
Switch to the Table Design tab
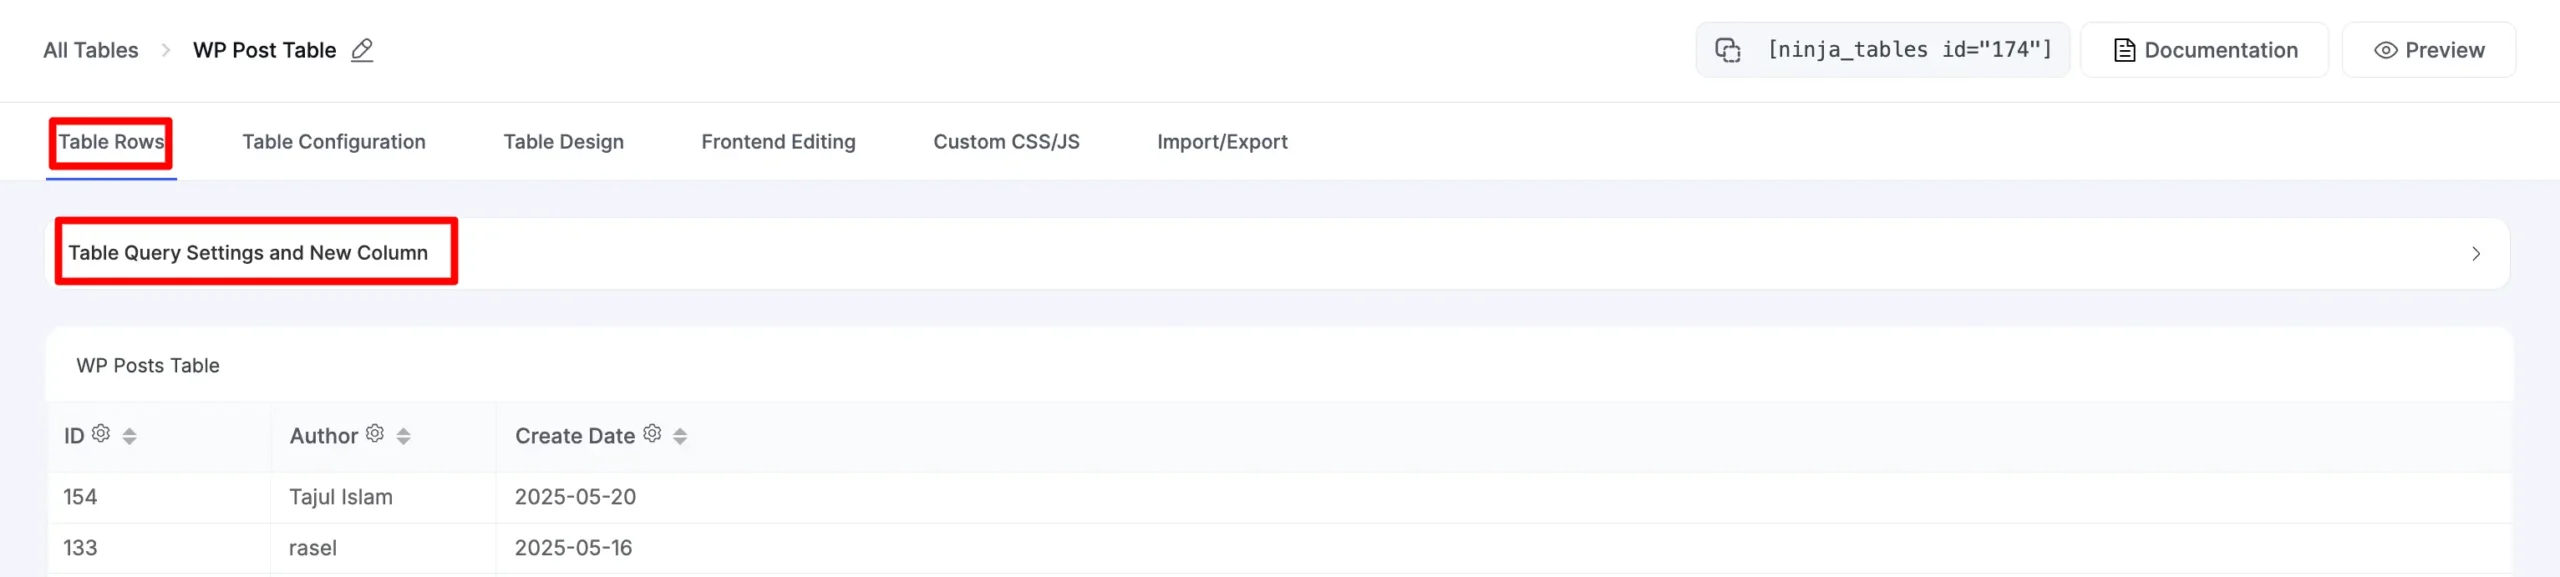pos(563,142)
